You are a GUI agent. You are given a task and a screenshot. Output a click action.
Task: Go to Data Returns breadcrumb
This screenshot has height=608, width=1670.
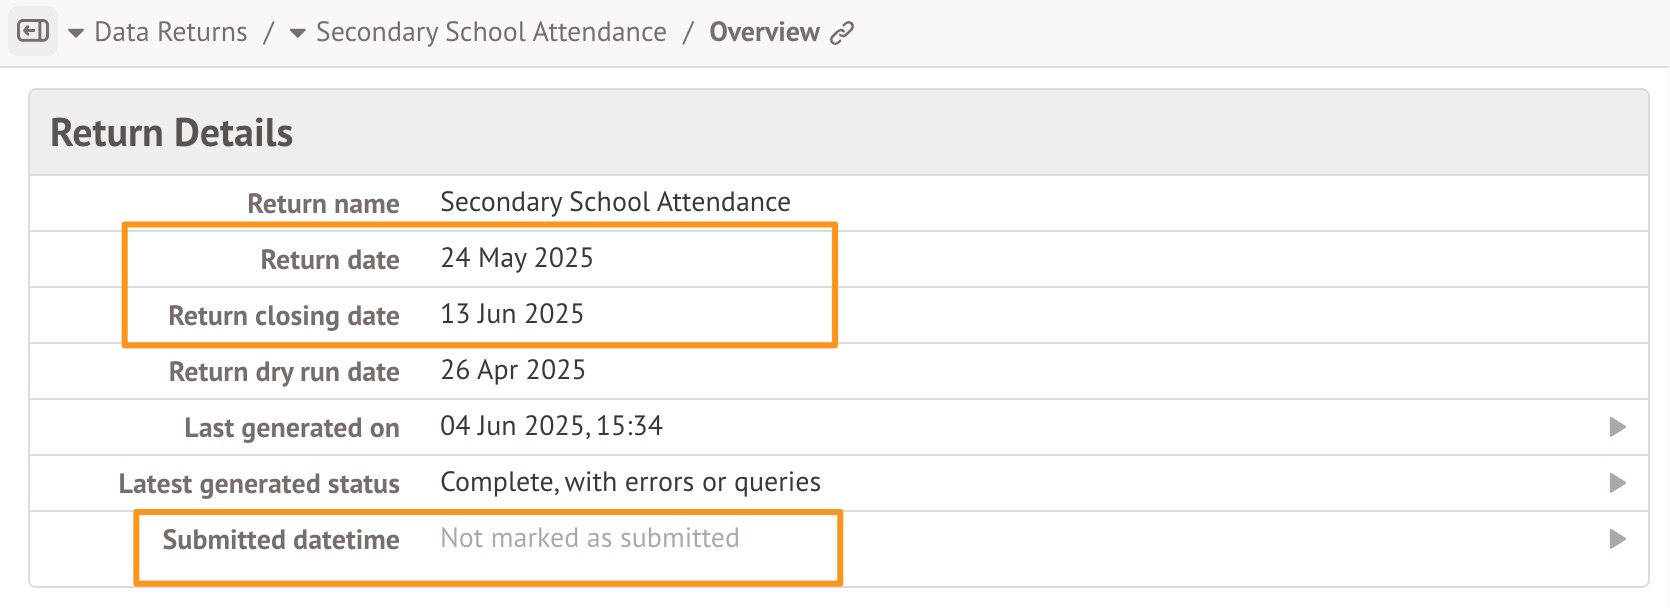click(170, 32)
